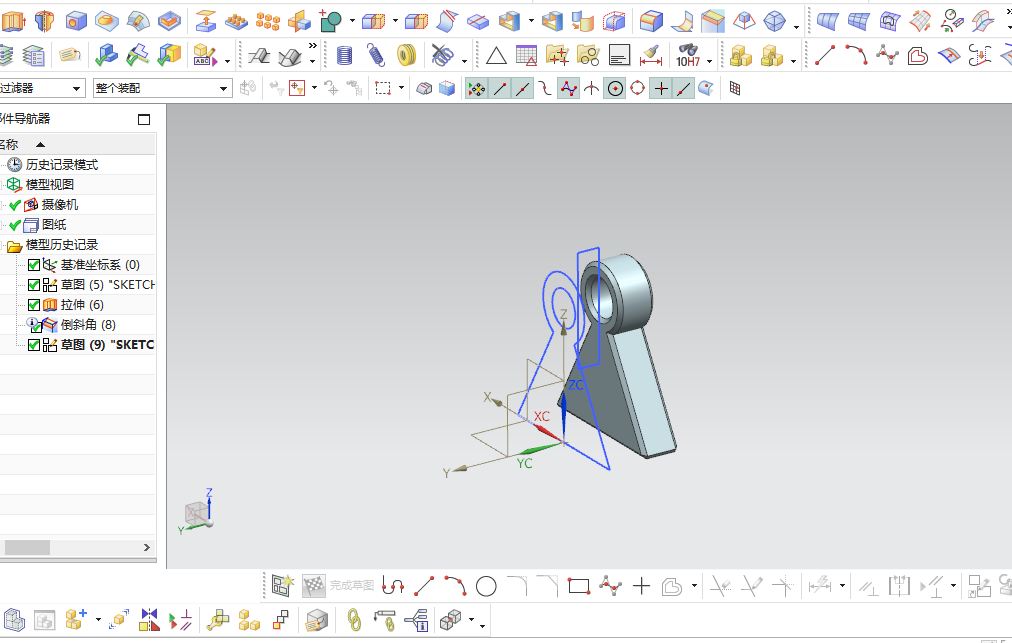Select the Circle tool in sketch toolbar
The height and width of the screenshot is (643, 1012).
pyautogui.click(x=486, y=586)
